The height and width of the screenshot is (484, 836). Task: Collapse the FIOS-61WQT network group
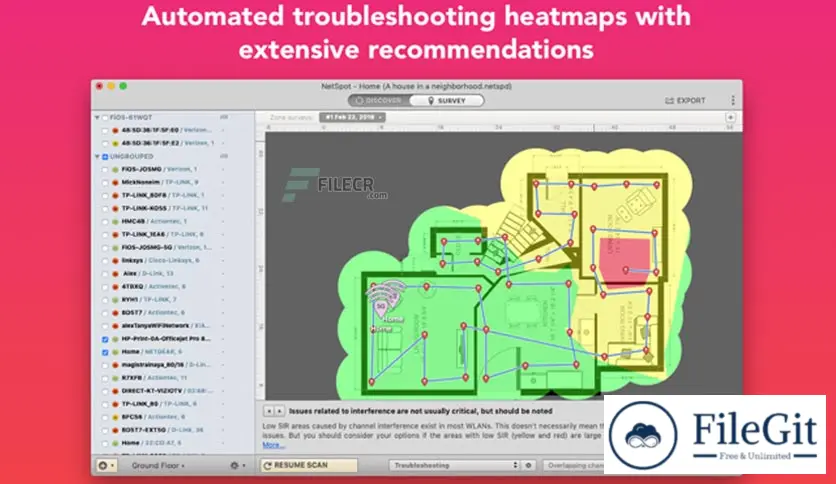(x=97, y=117)
